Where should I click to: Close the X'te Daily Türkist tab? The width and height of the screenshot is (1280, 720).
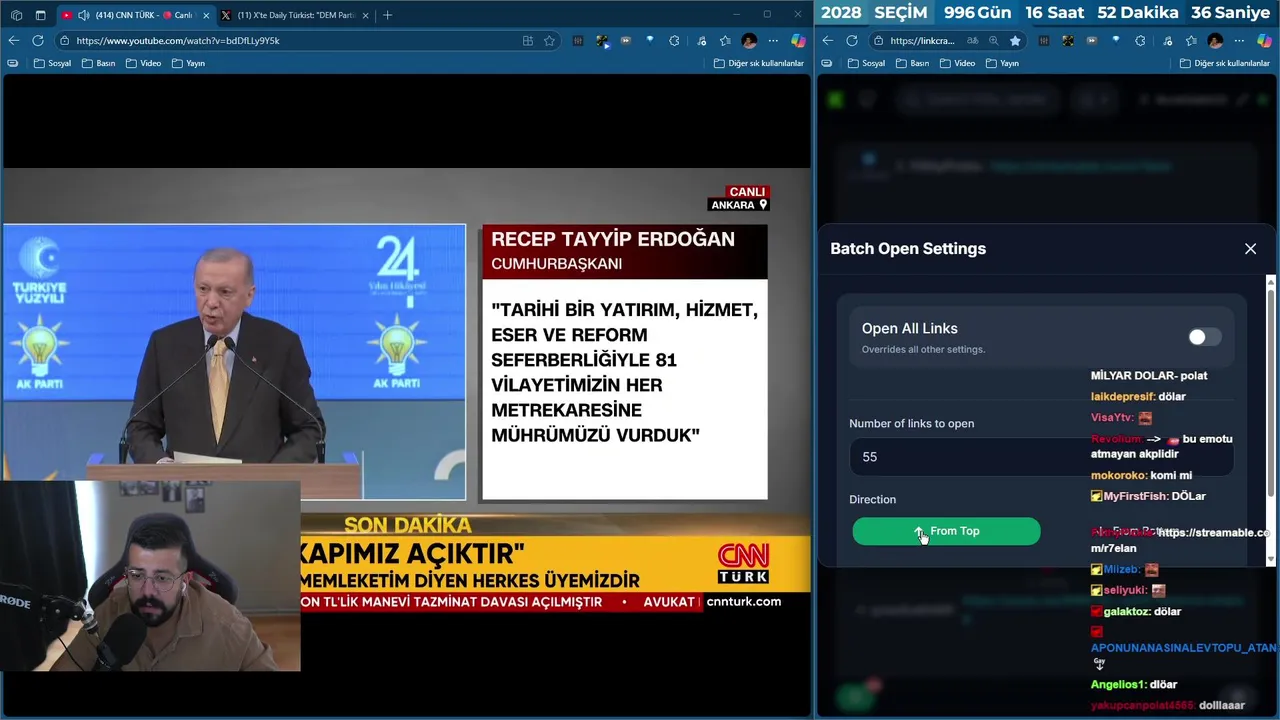click(365, 15)
